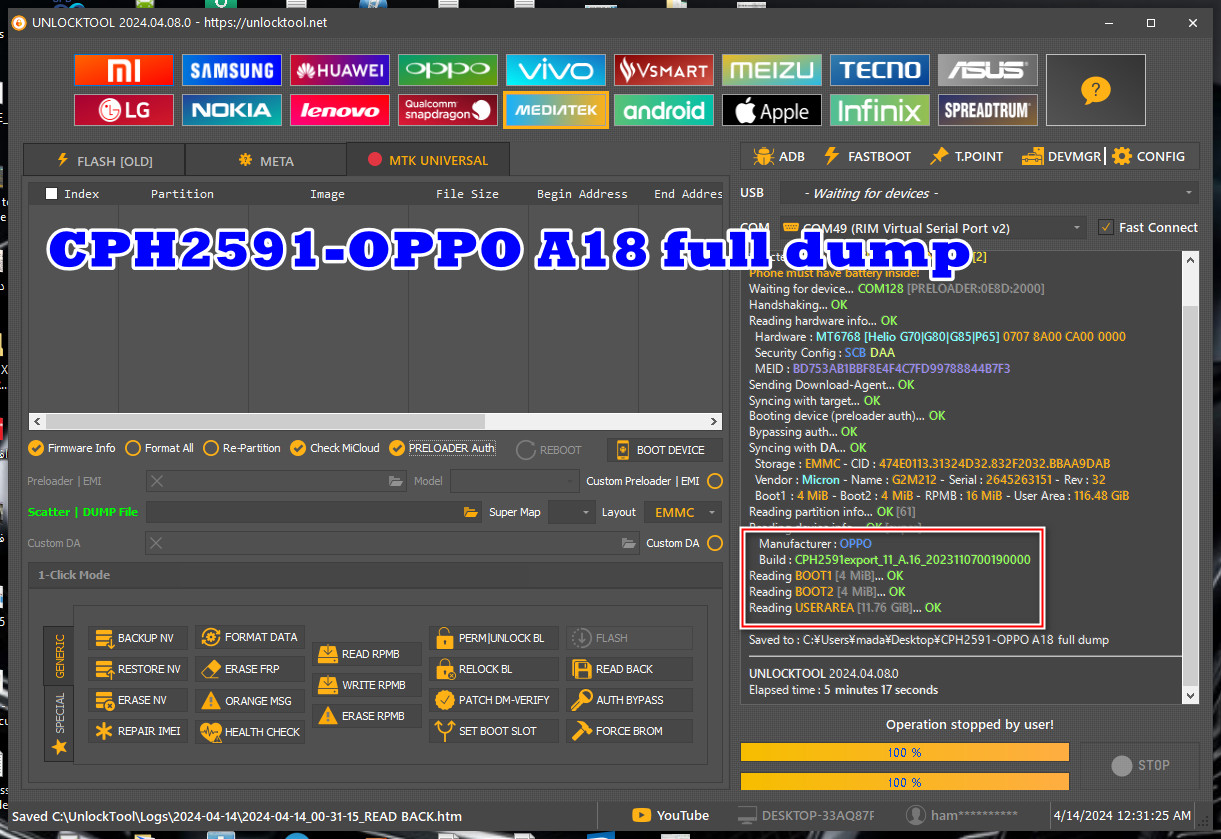
Task: Toggle the Fast Connect checkbox
Action: [1147, 227]
